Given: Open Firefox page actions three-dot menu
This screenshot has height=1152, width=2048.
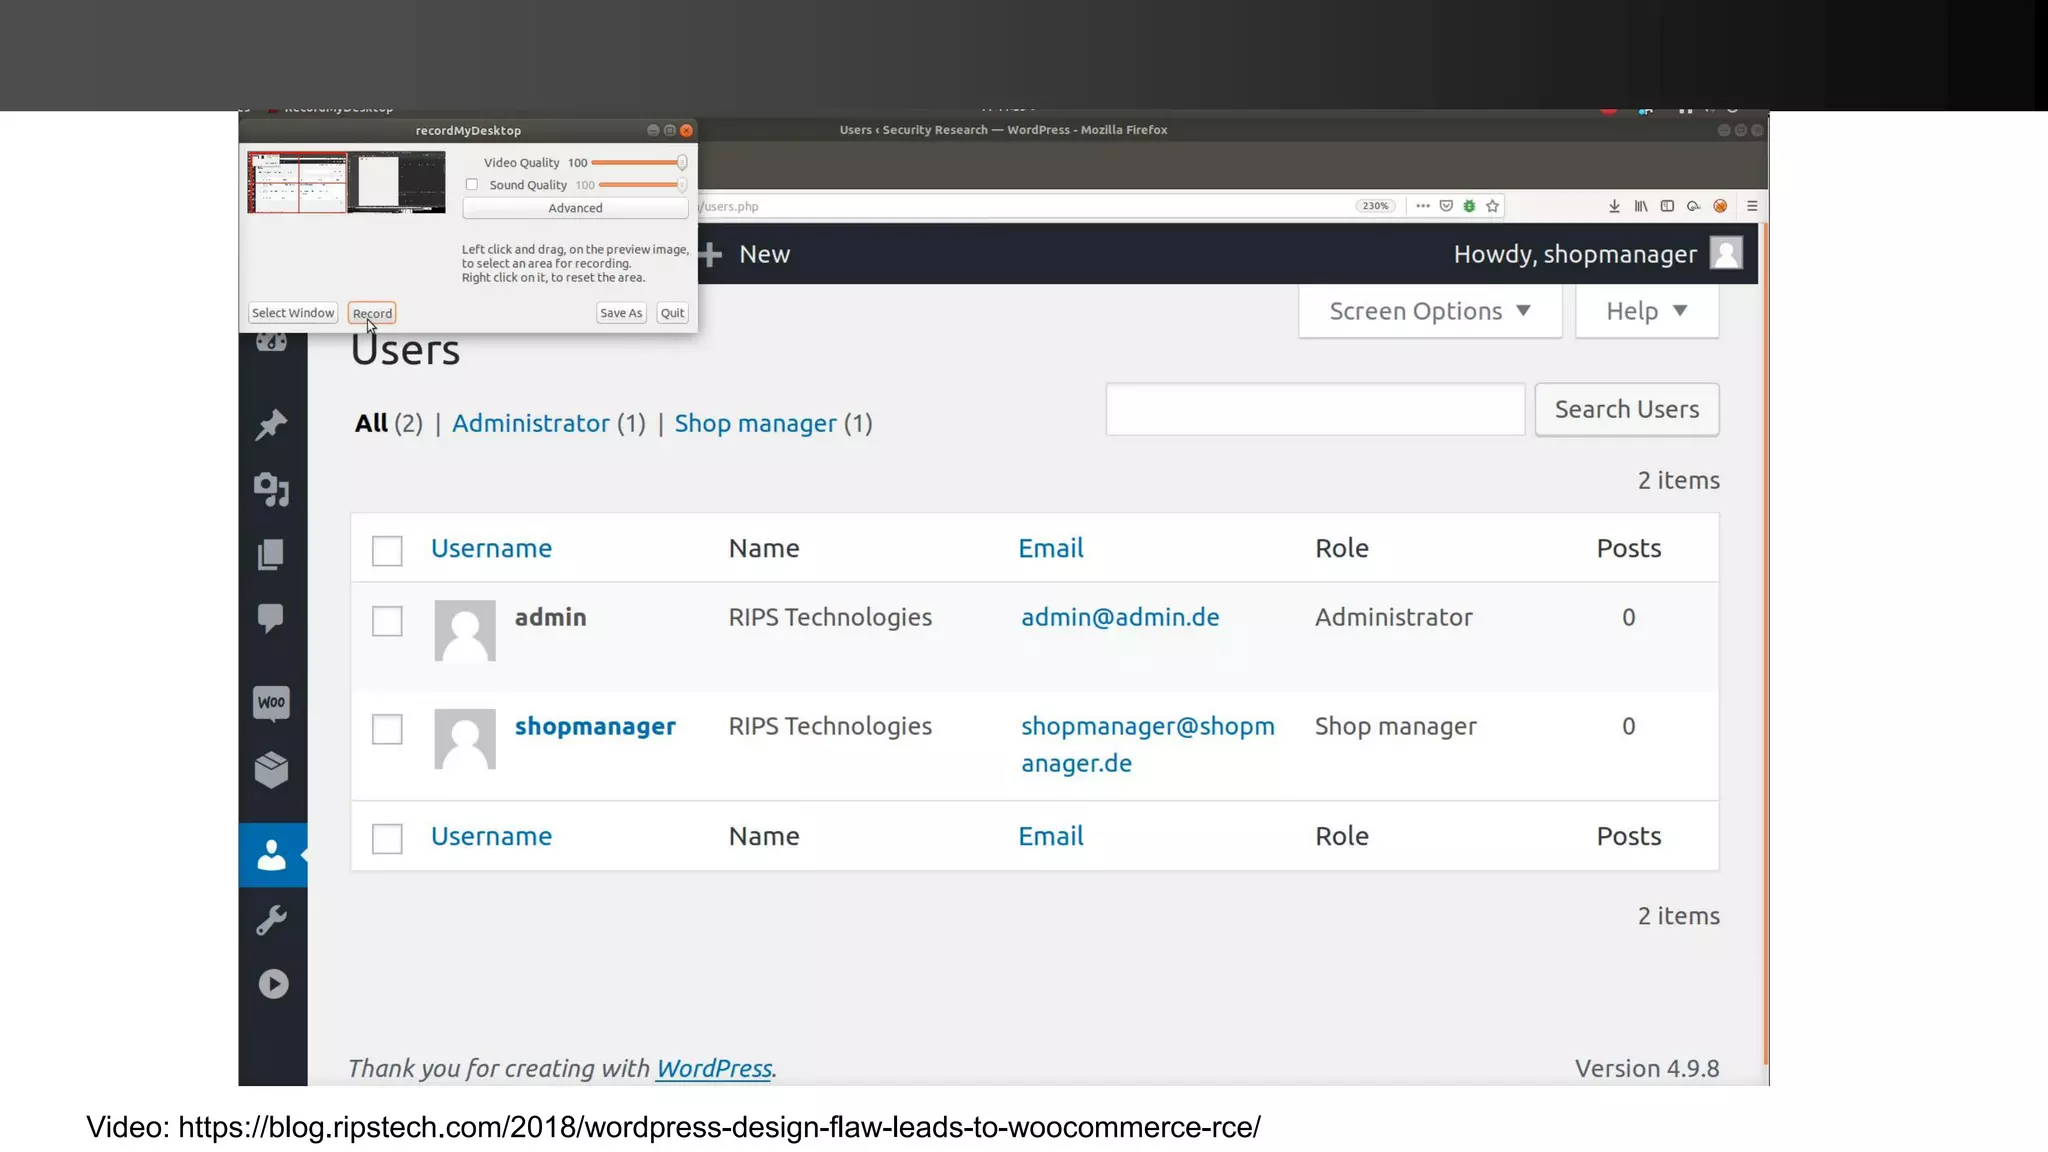Looking at the screenshot, I should pos(1422,206).
